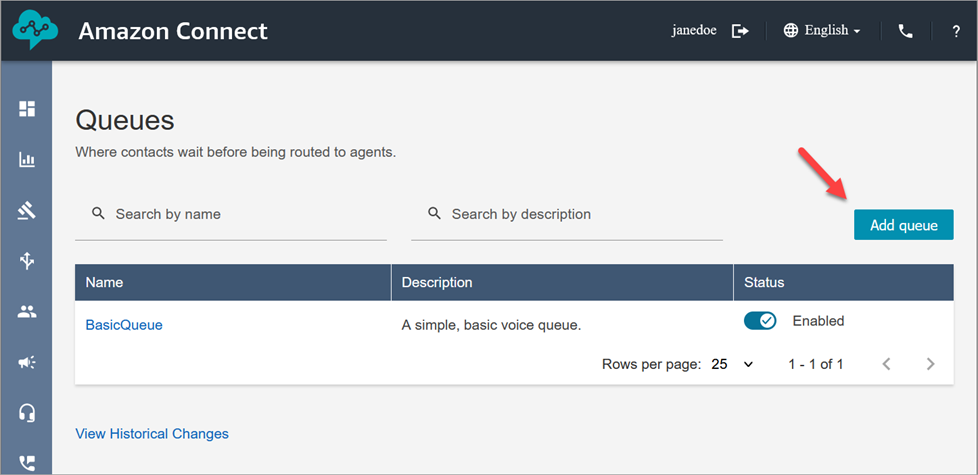This screenshot has width=978, height=475.
Task: Click the log out icon beside janedoe
Action: point(740,31)
